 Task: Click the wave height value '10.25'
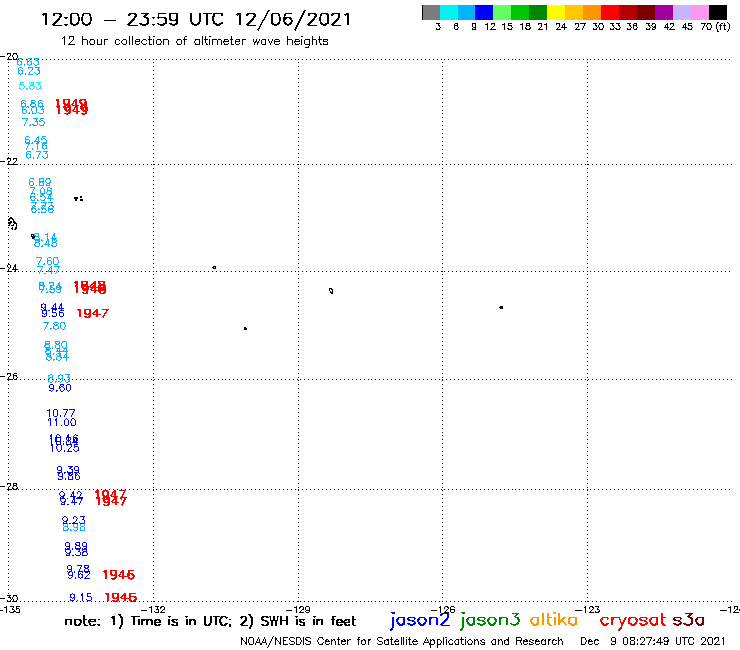coord(65,448)
